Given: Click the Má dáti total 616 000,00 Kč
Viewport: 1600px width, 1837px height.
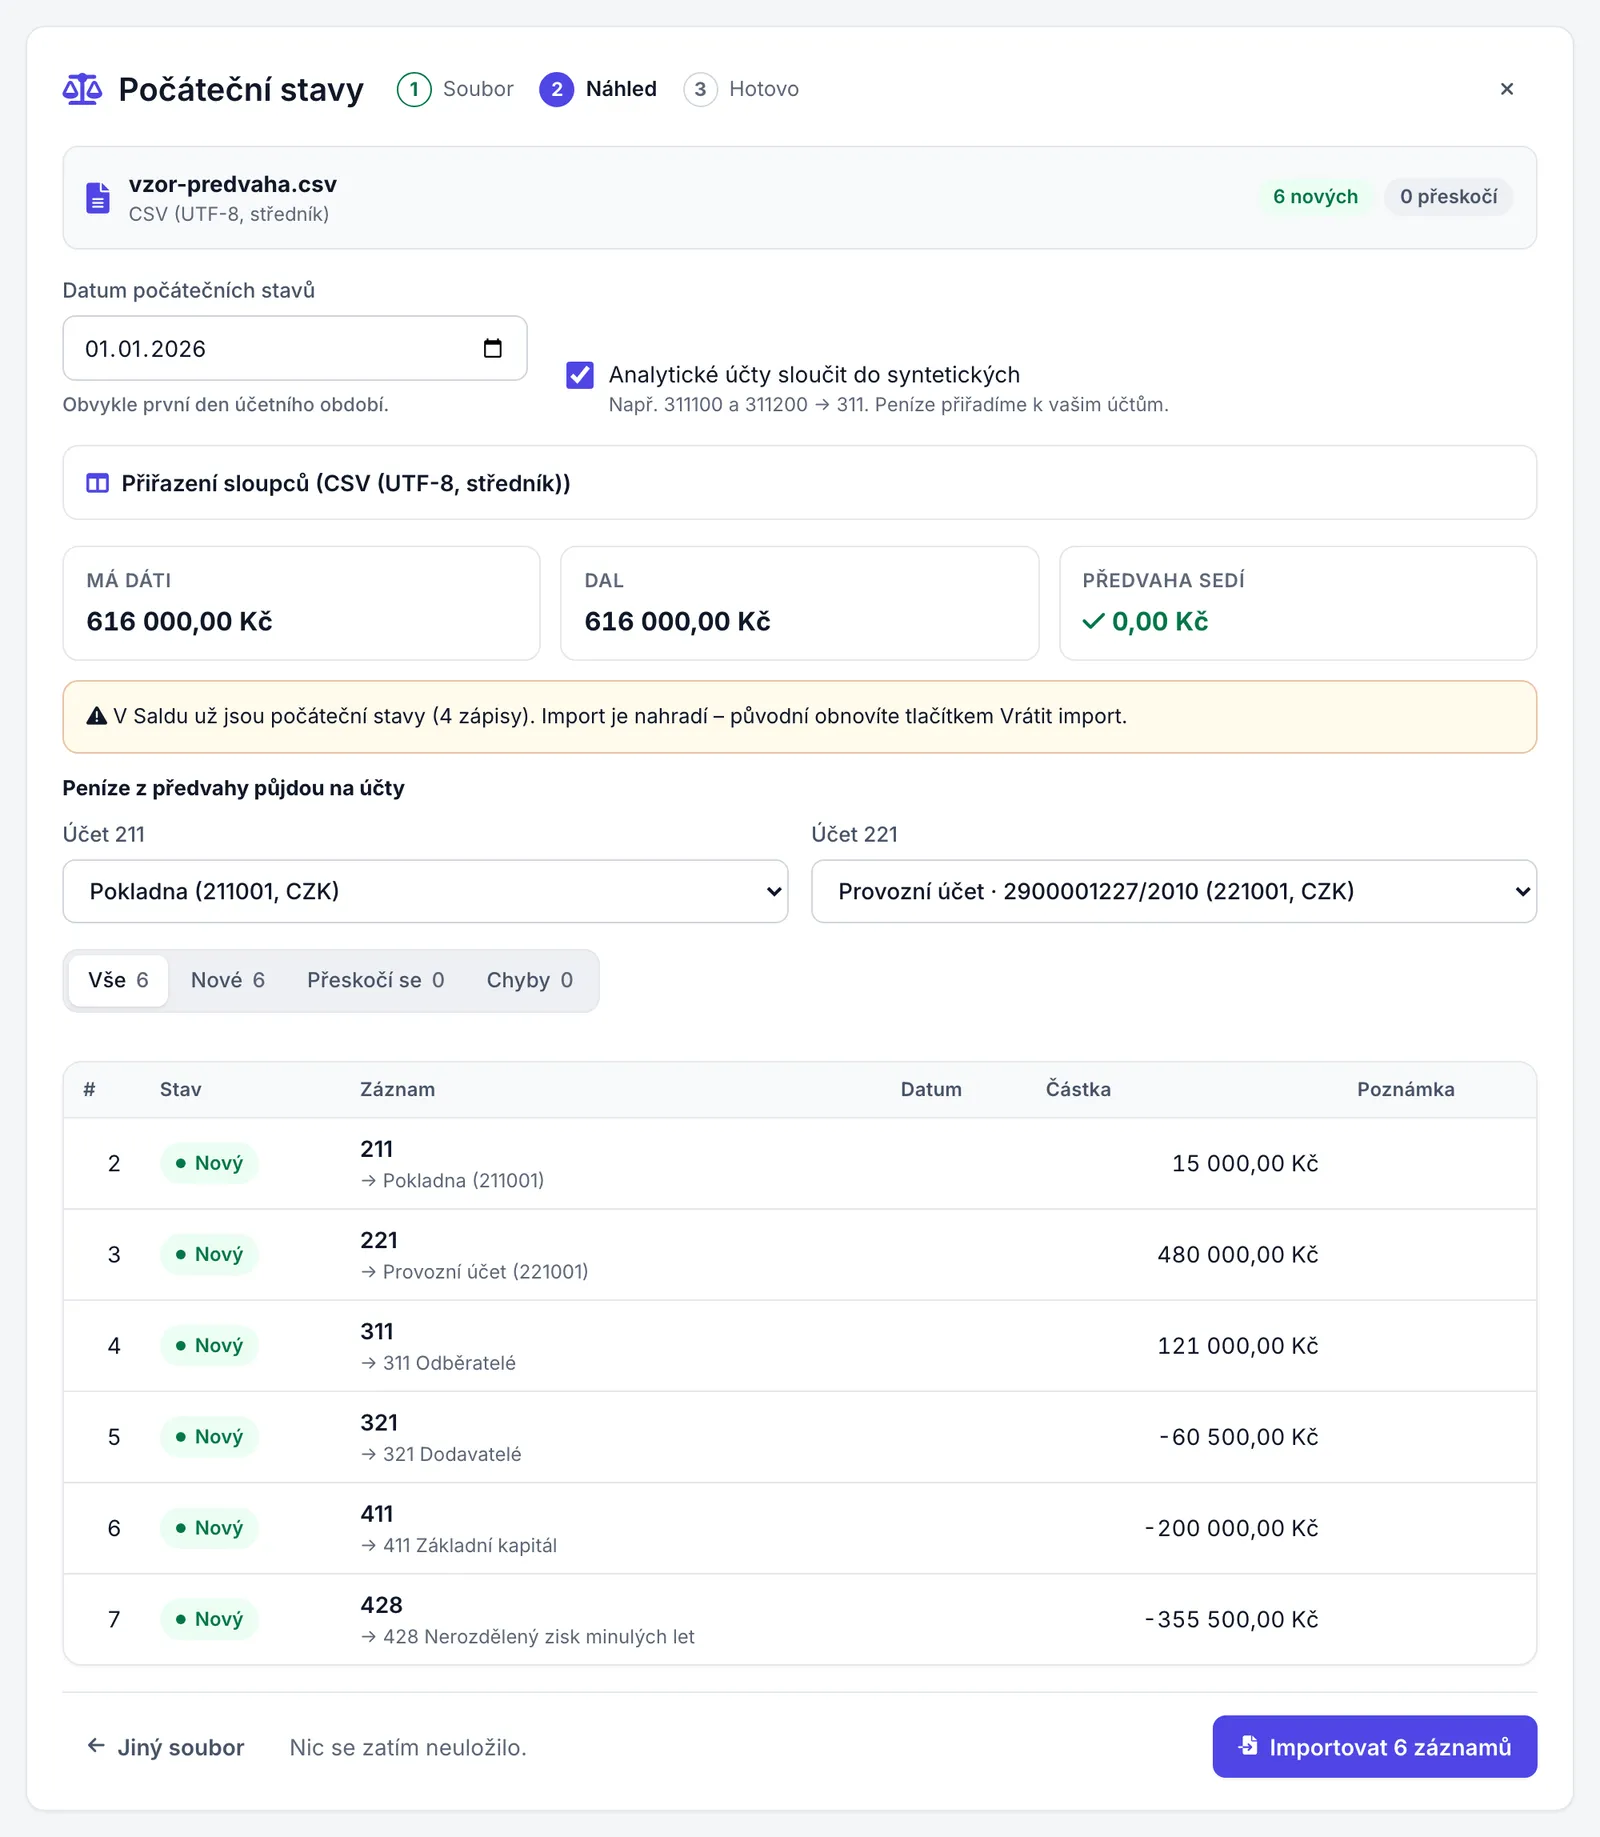Looking at the screenshot, I should click(180, 622).
